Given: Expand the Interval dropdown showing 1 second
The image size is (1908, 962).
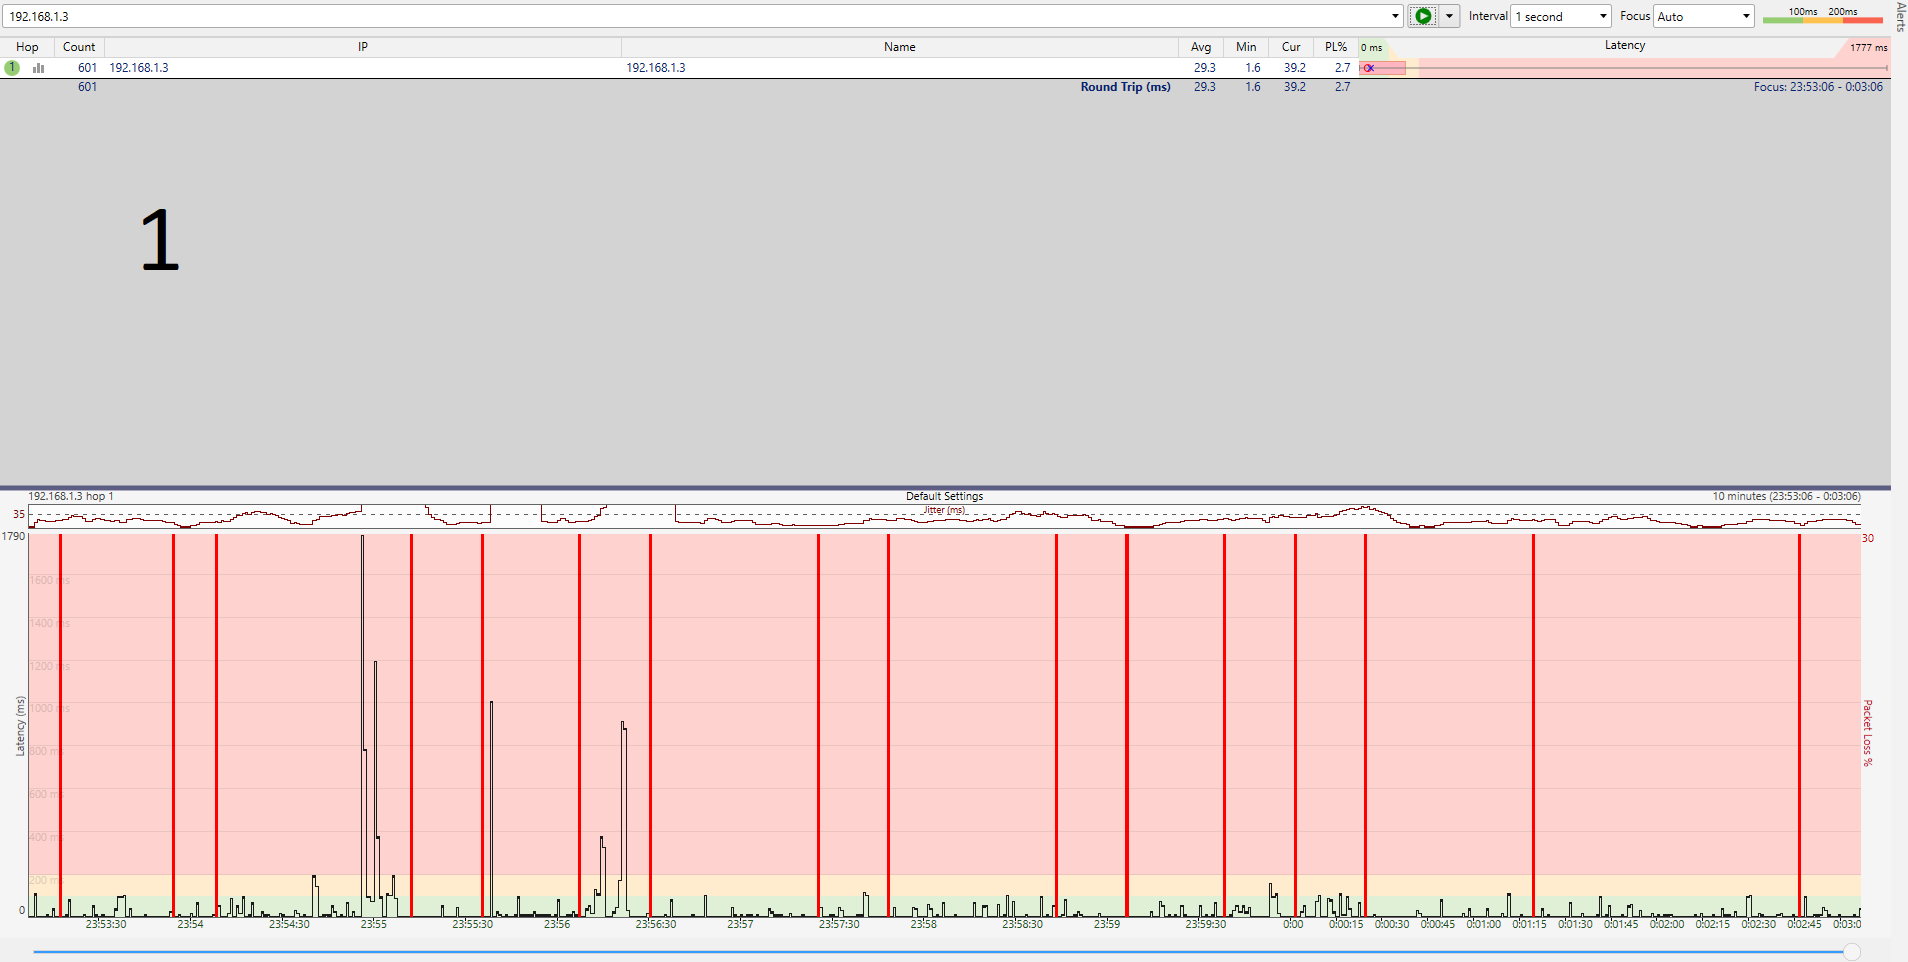Looking at the screenshot, I should click(1602, 16).
